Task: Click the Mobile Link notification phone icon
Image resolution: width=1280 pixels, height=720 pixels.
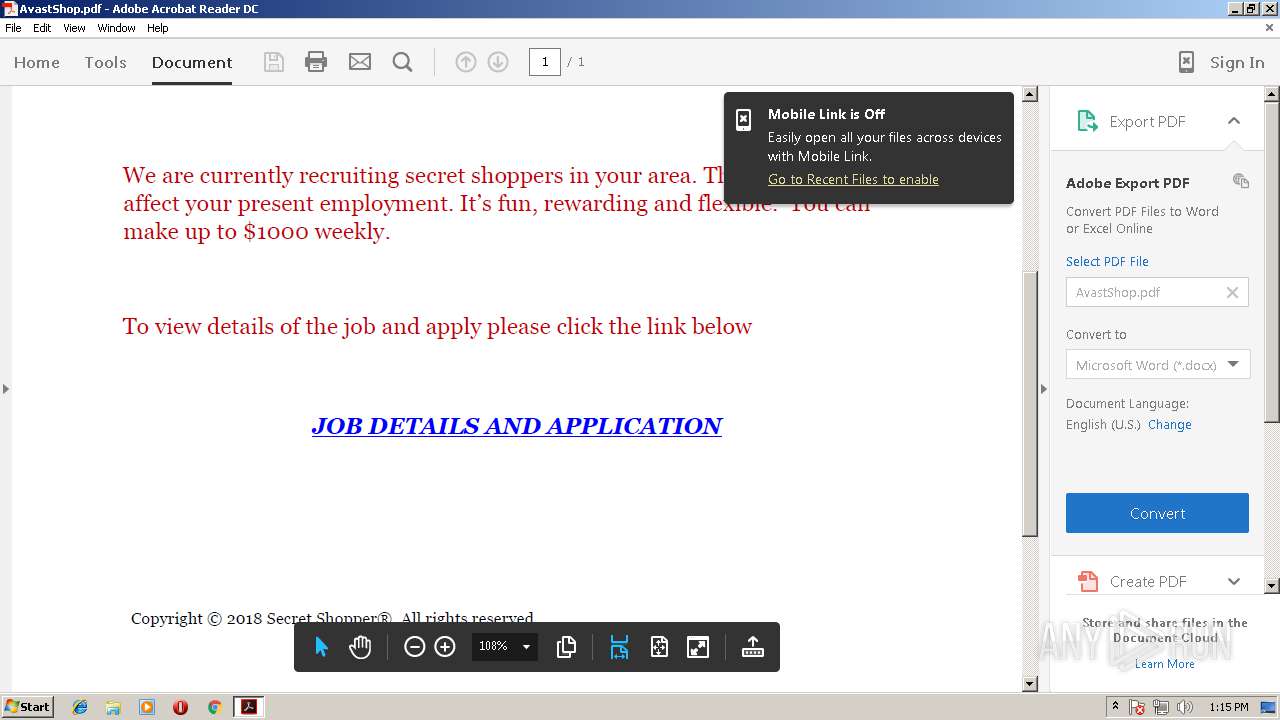Action: tap(743, 120)
